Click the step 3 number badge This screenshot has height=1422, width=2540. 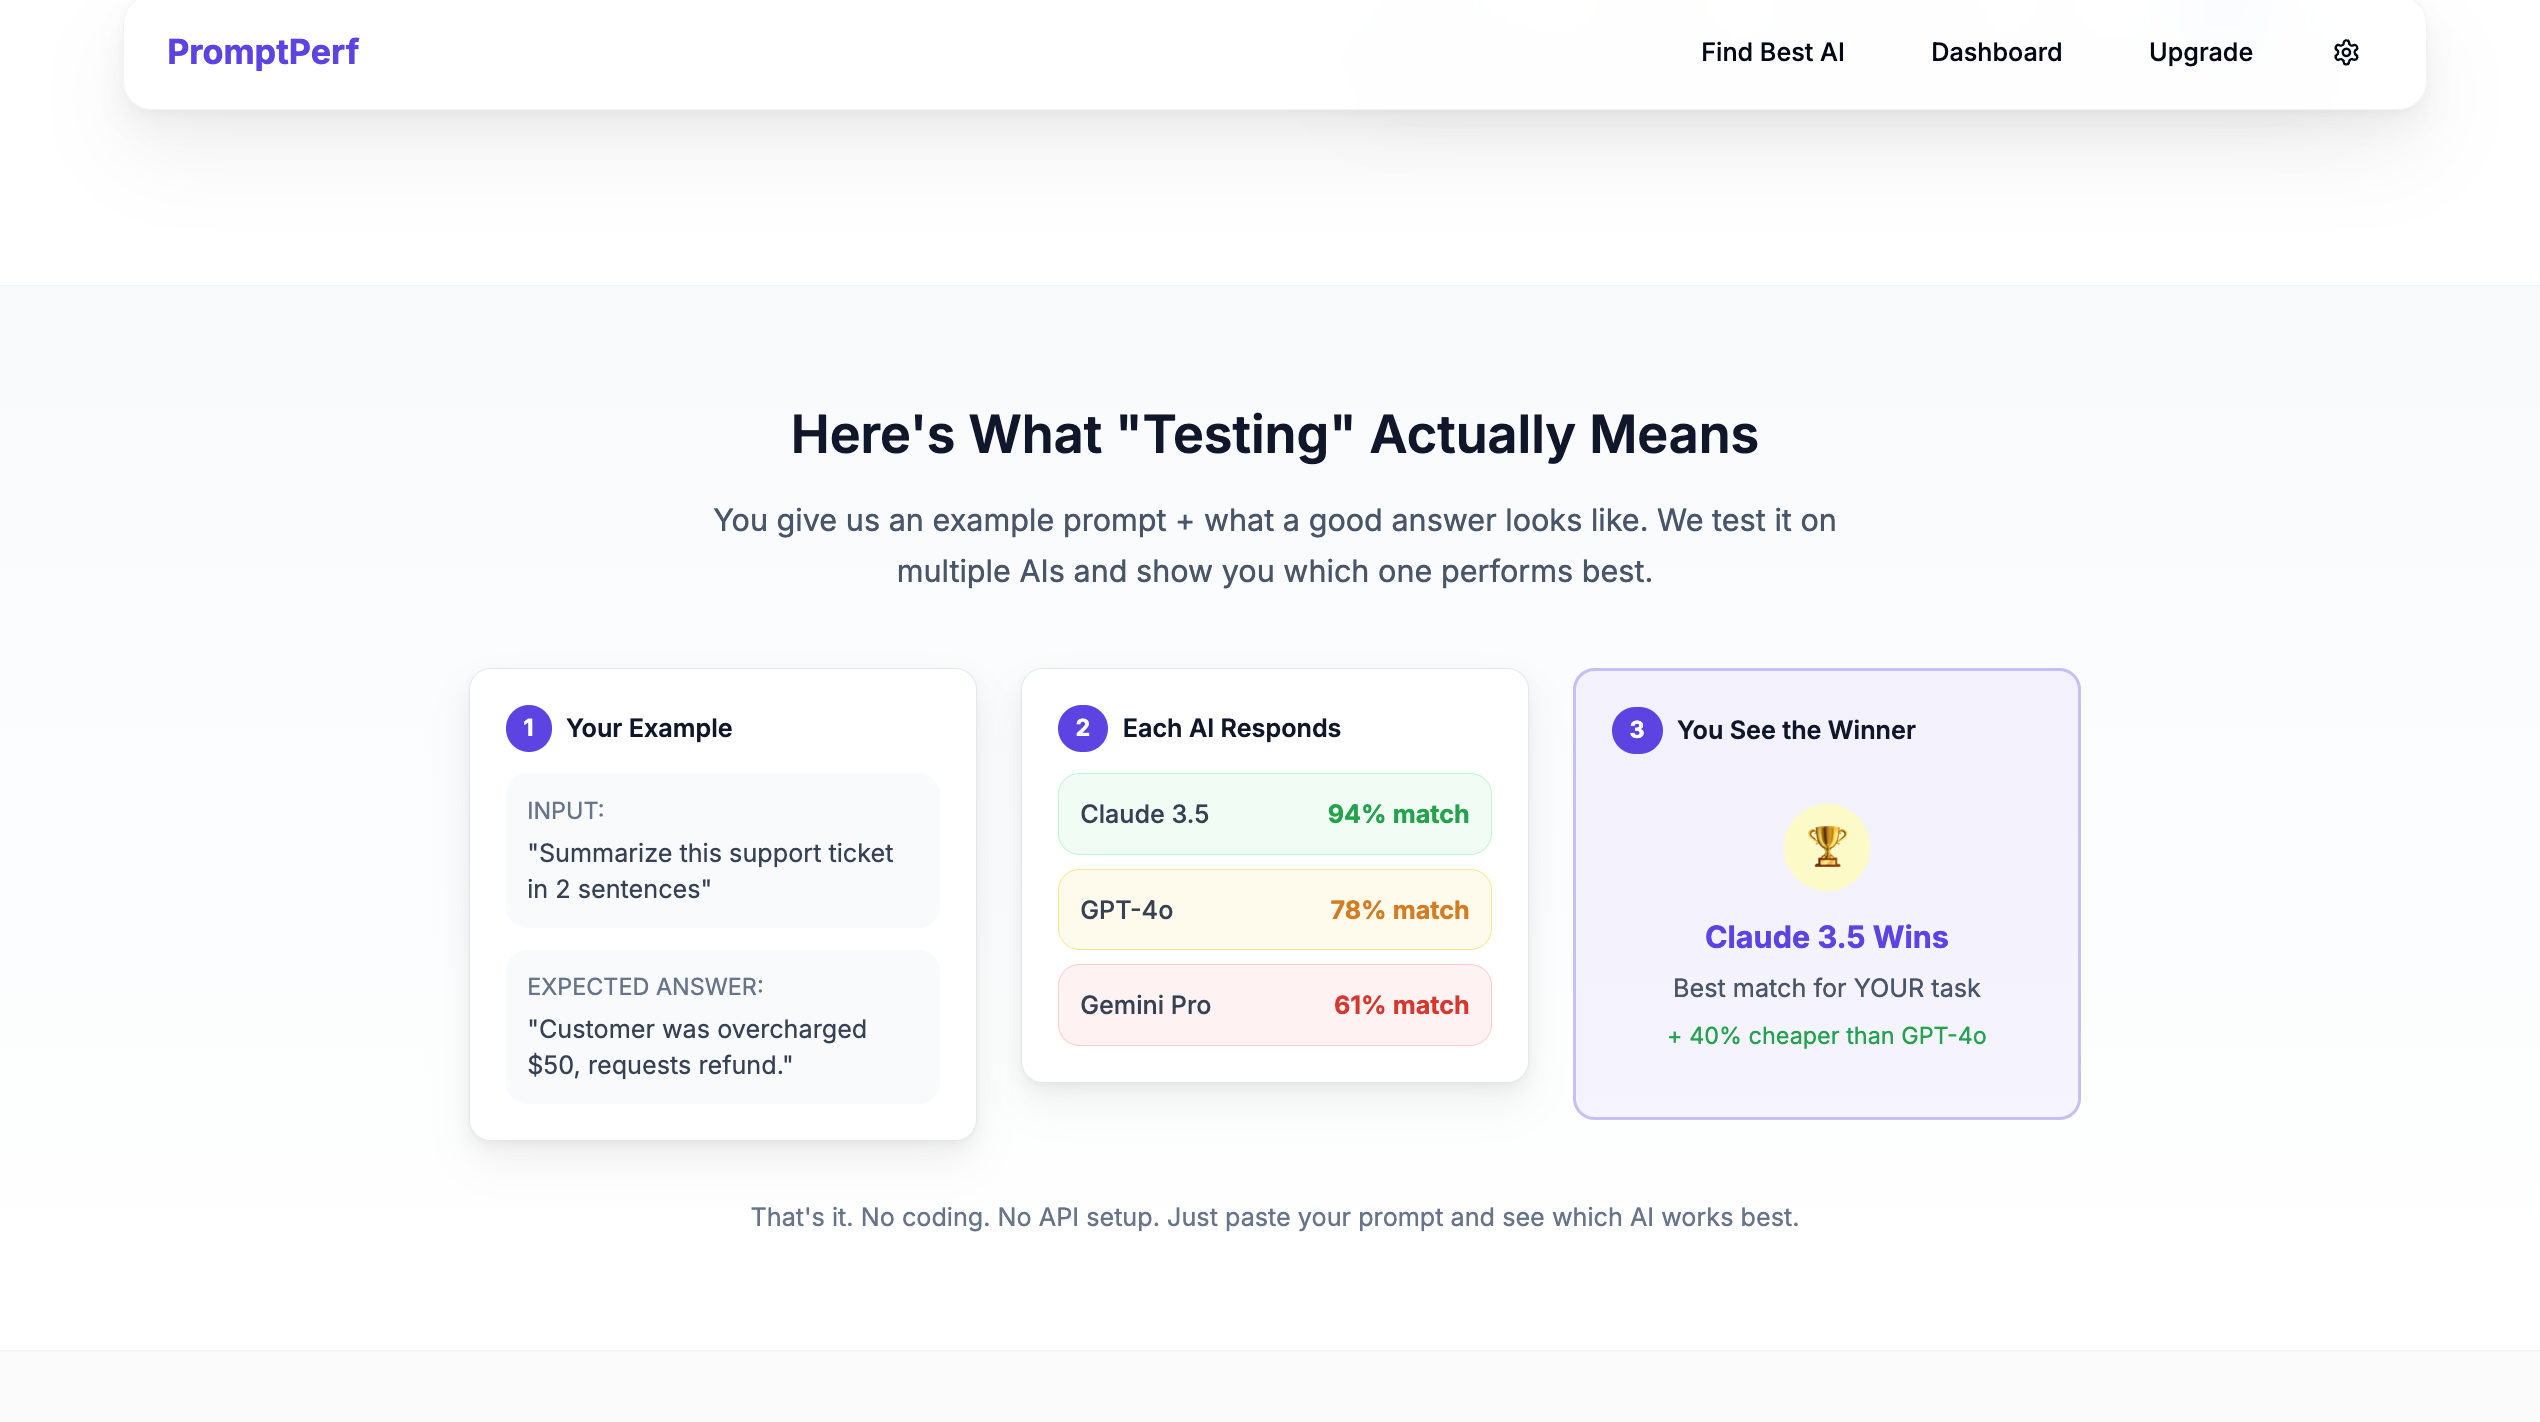click(x=1636, y=730)
